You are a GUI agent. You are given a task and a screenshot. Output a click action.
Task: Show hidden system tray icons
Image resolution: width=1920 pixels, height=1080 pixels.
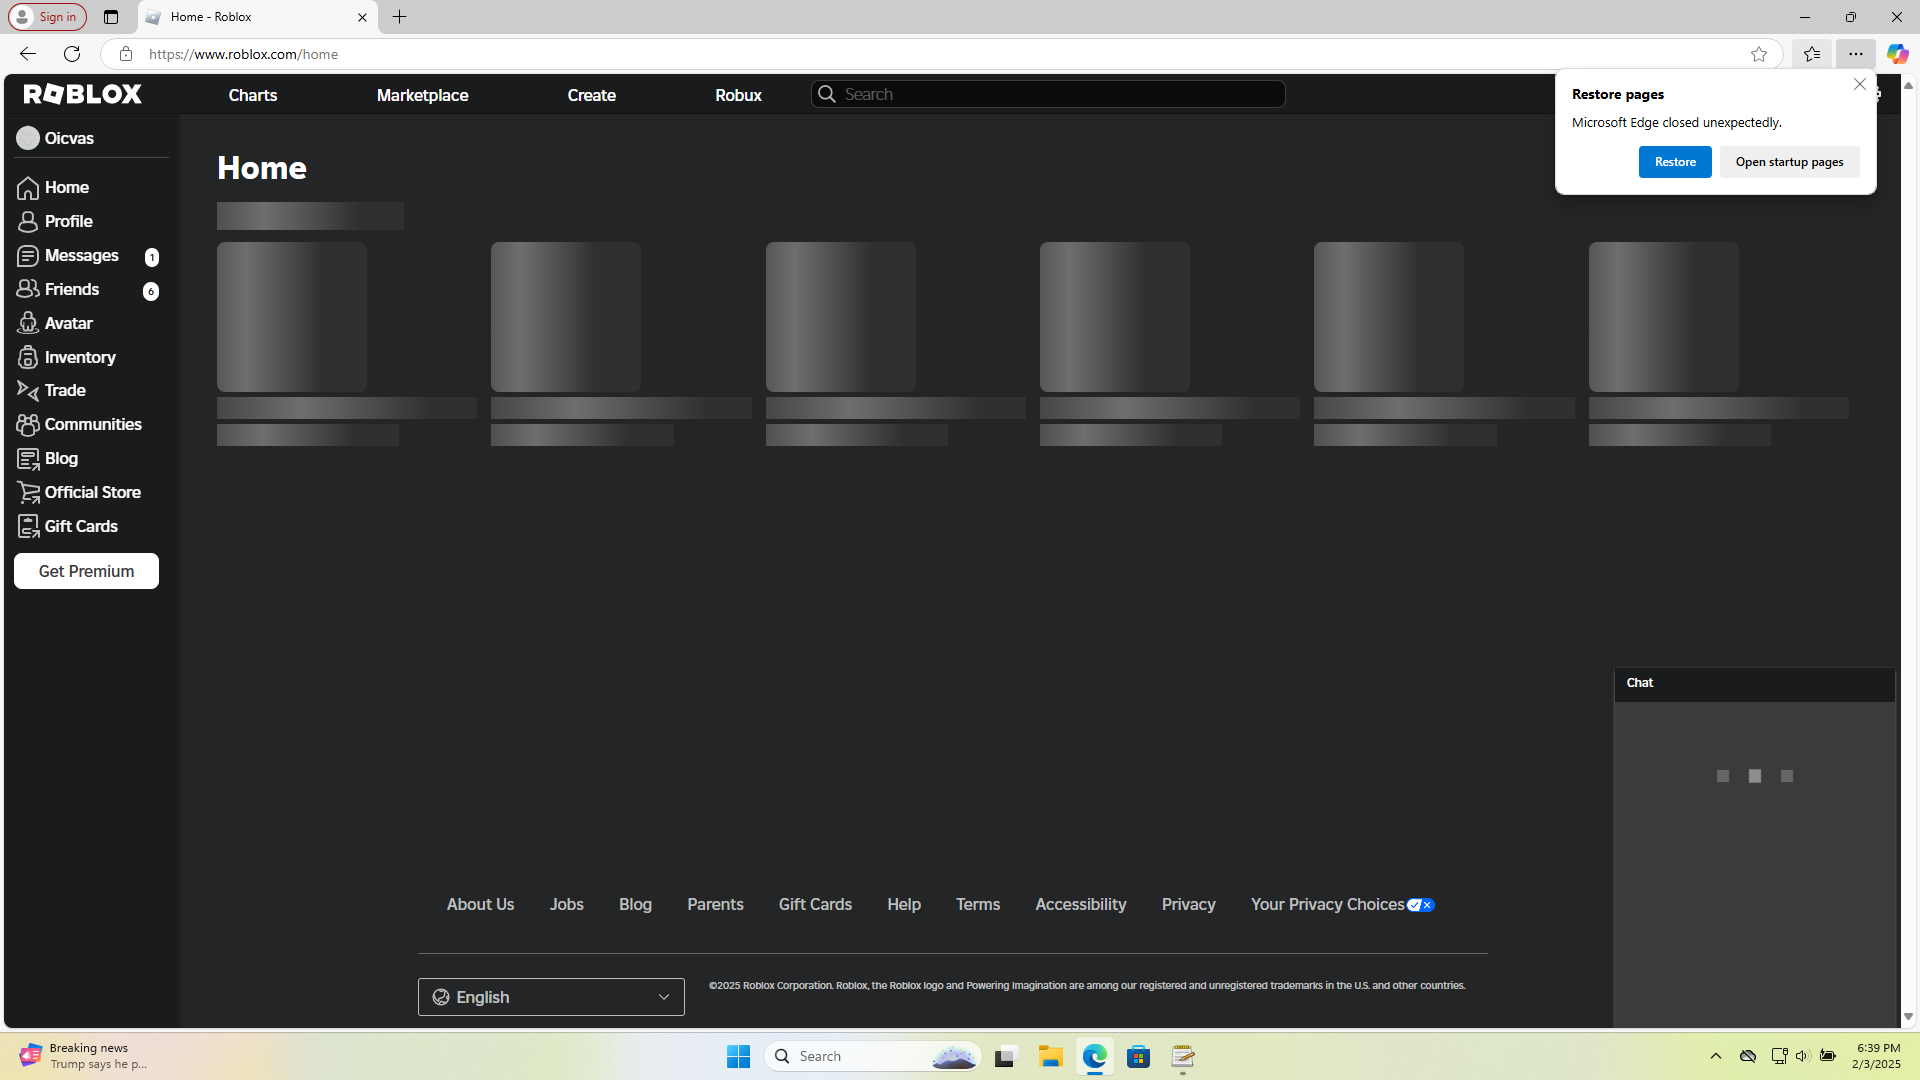click(x=1716, y=1056)
